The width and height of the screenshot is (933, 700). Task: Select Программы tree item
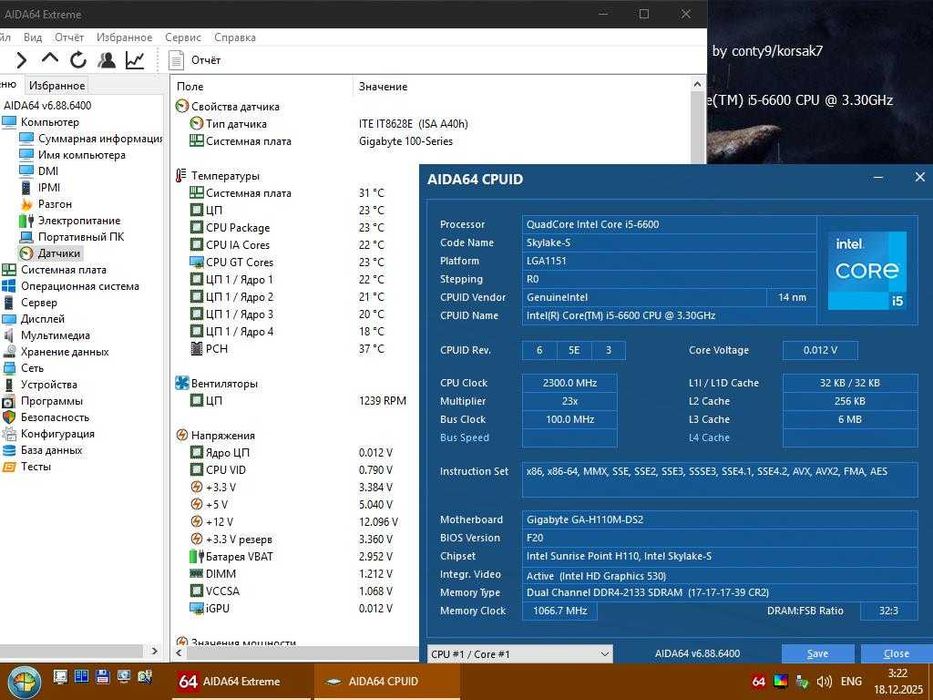[x=52, y=401]
